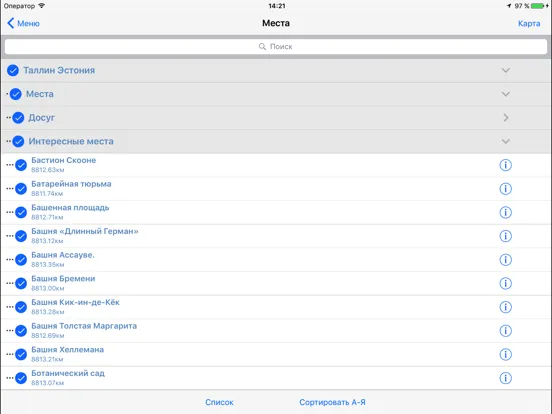Open the Карта view
The width and height of the screenshot is (552, 414).
[x=529, y=23]
